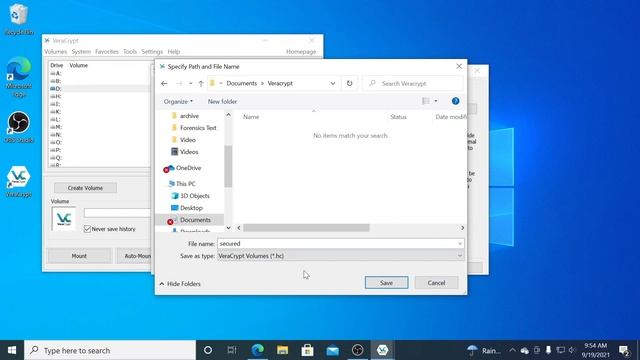Click the horizontal scrollbar in file list
640x360 pixels.
coord(306,228)
